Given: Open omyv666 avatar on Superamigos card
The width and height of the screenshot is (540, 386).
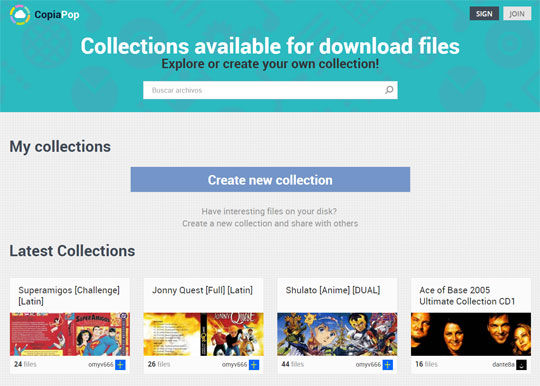Looking at the screenshot, I should 120,365.
